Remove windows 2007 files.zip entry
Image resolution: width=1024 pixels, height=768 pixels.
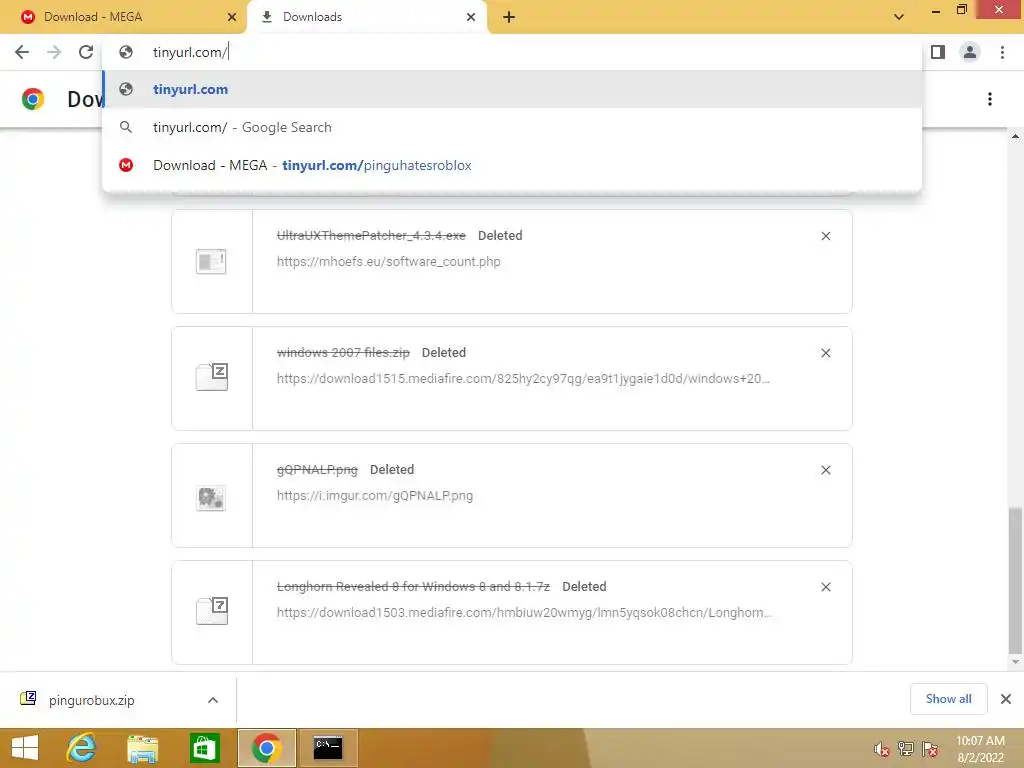(x=825, y=353)
